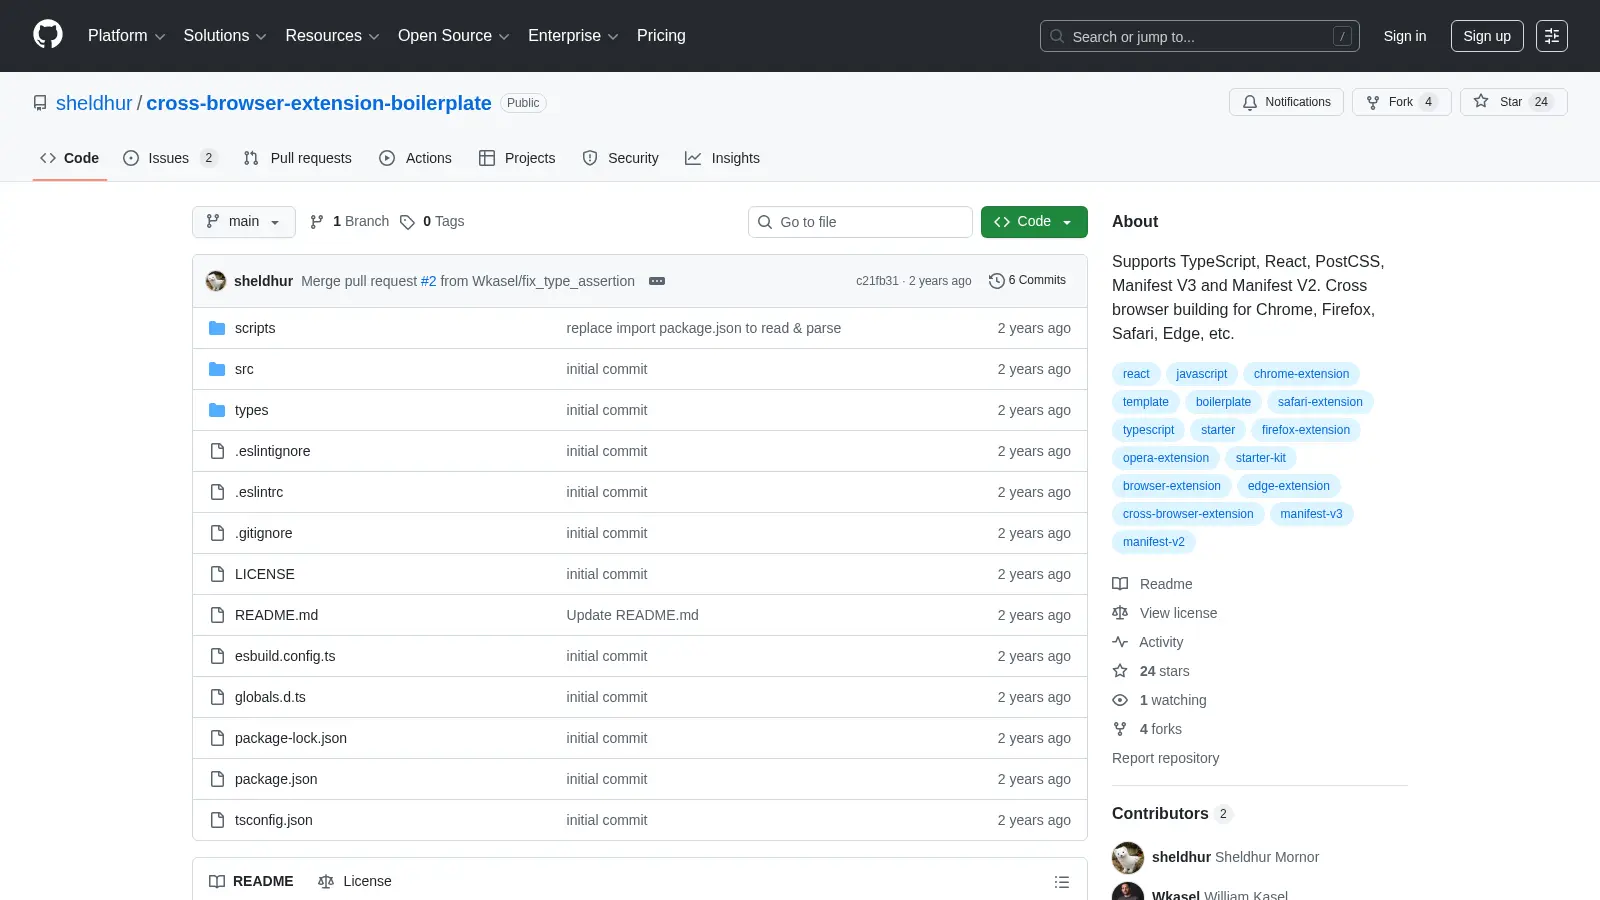Image resolution: width=1600 pixels, height=900 pixels.
Task: Expand commit message ellipsis
Action: (657, 281)
